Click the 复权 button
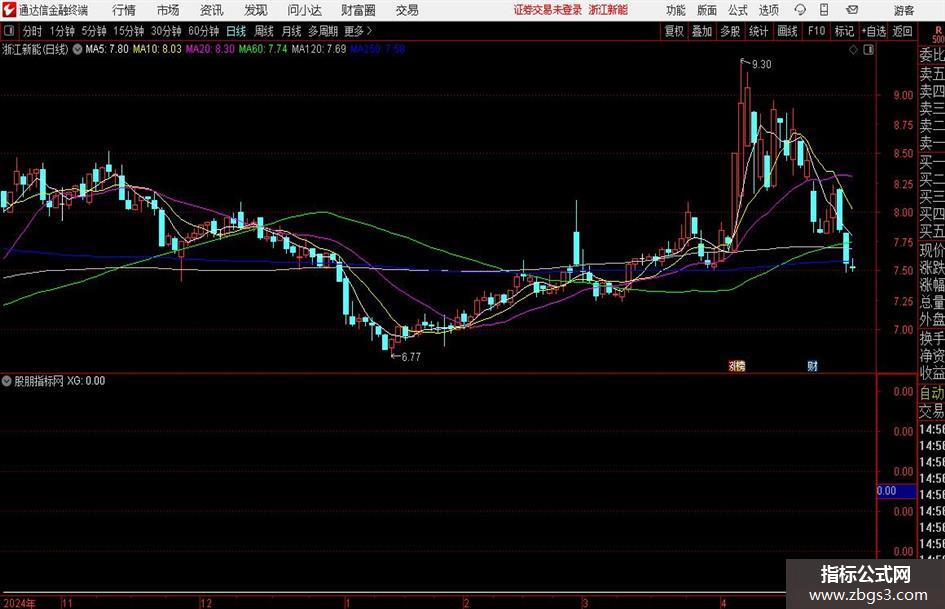Screen dimensions: 945x609 pyautogui.click(x=674, y=31)
